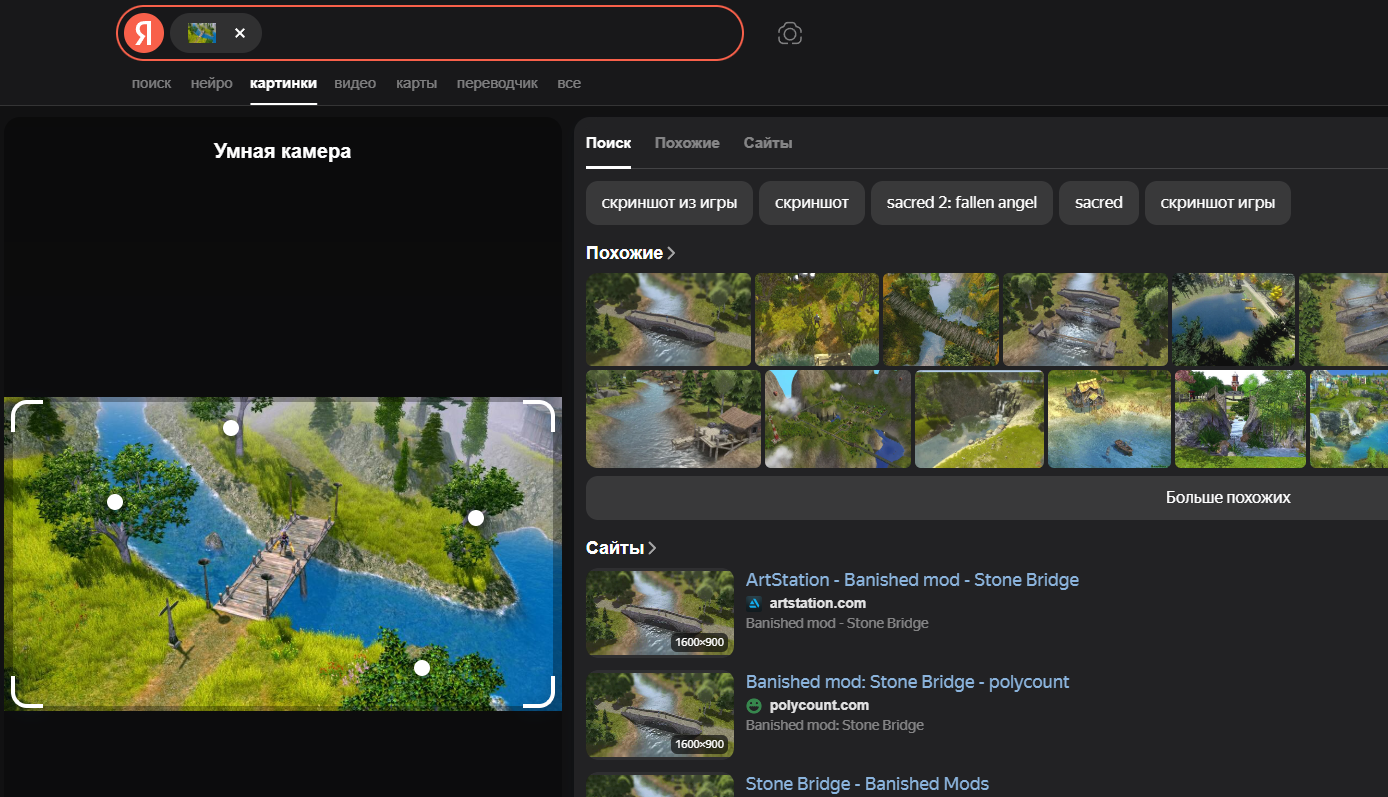Switch to the Похожие results tab
This screenshot has height=797, width=1388.
687,143
